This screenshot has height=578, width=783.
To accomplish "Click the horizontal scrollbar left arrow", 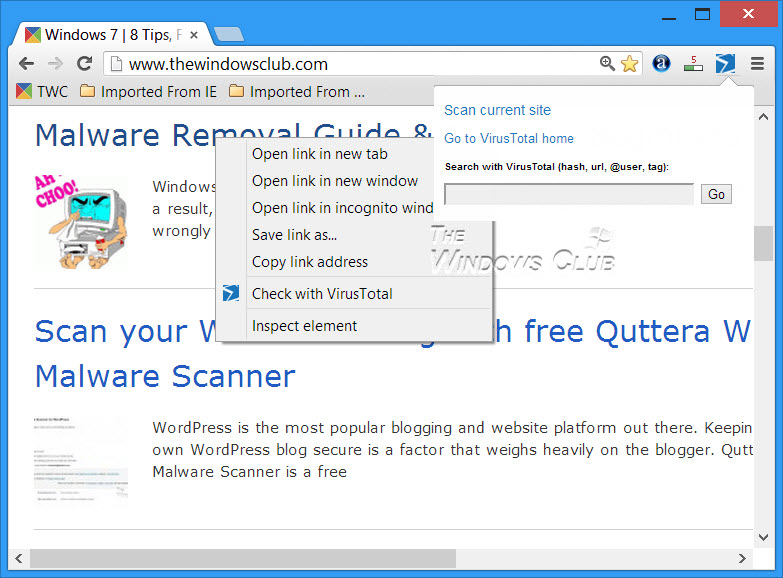I will click(18, 559).
